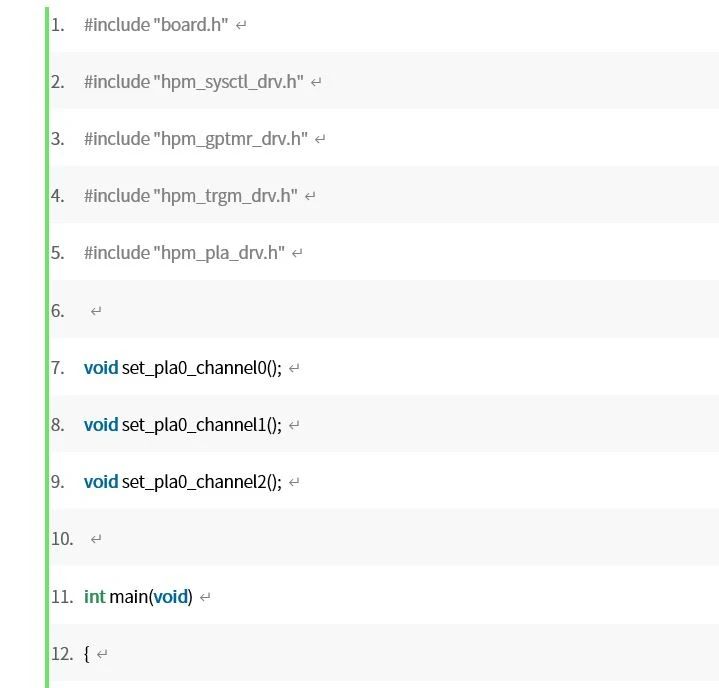This screenshot has width=719, height=688.
Task: Click the opening brace on line 12
Action: pyautogui.click(x=87, y=654)
